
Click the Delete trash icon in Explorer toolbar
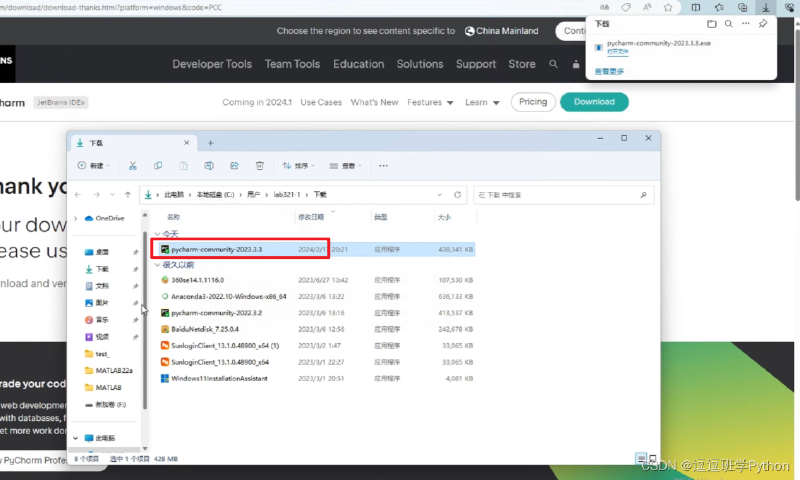260,166
